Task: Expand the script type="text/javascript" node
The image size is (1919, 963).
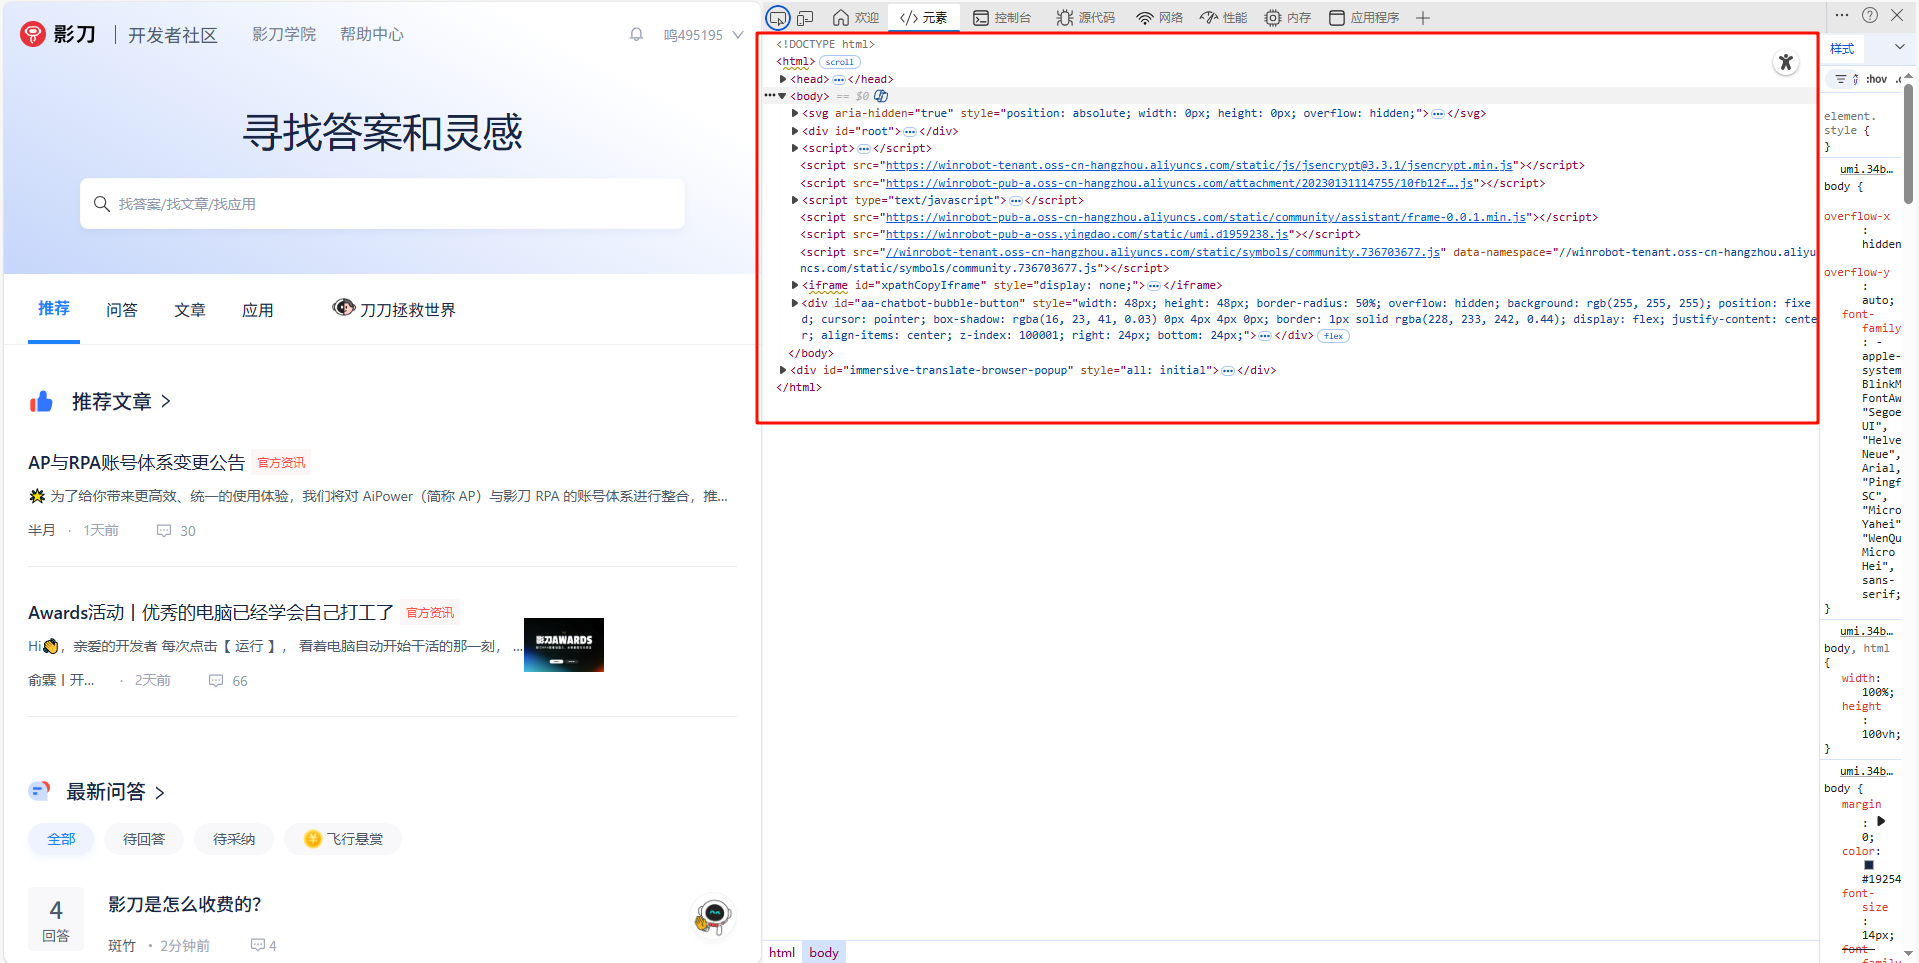Action: pyautogui.click(x=795, y=200)
